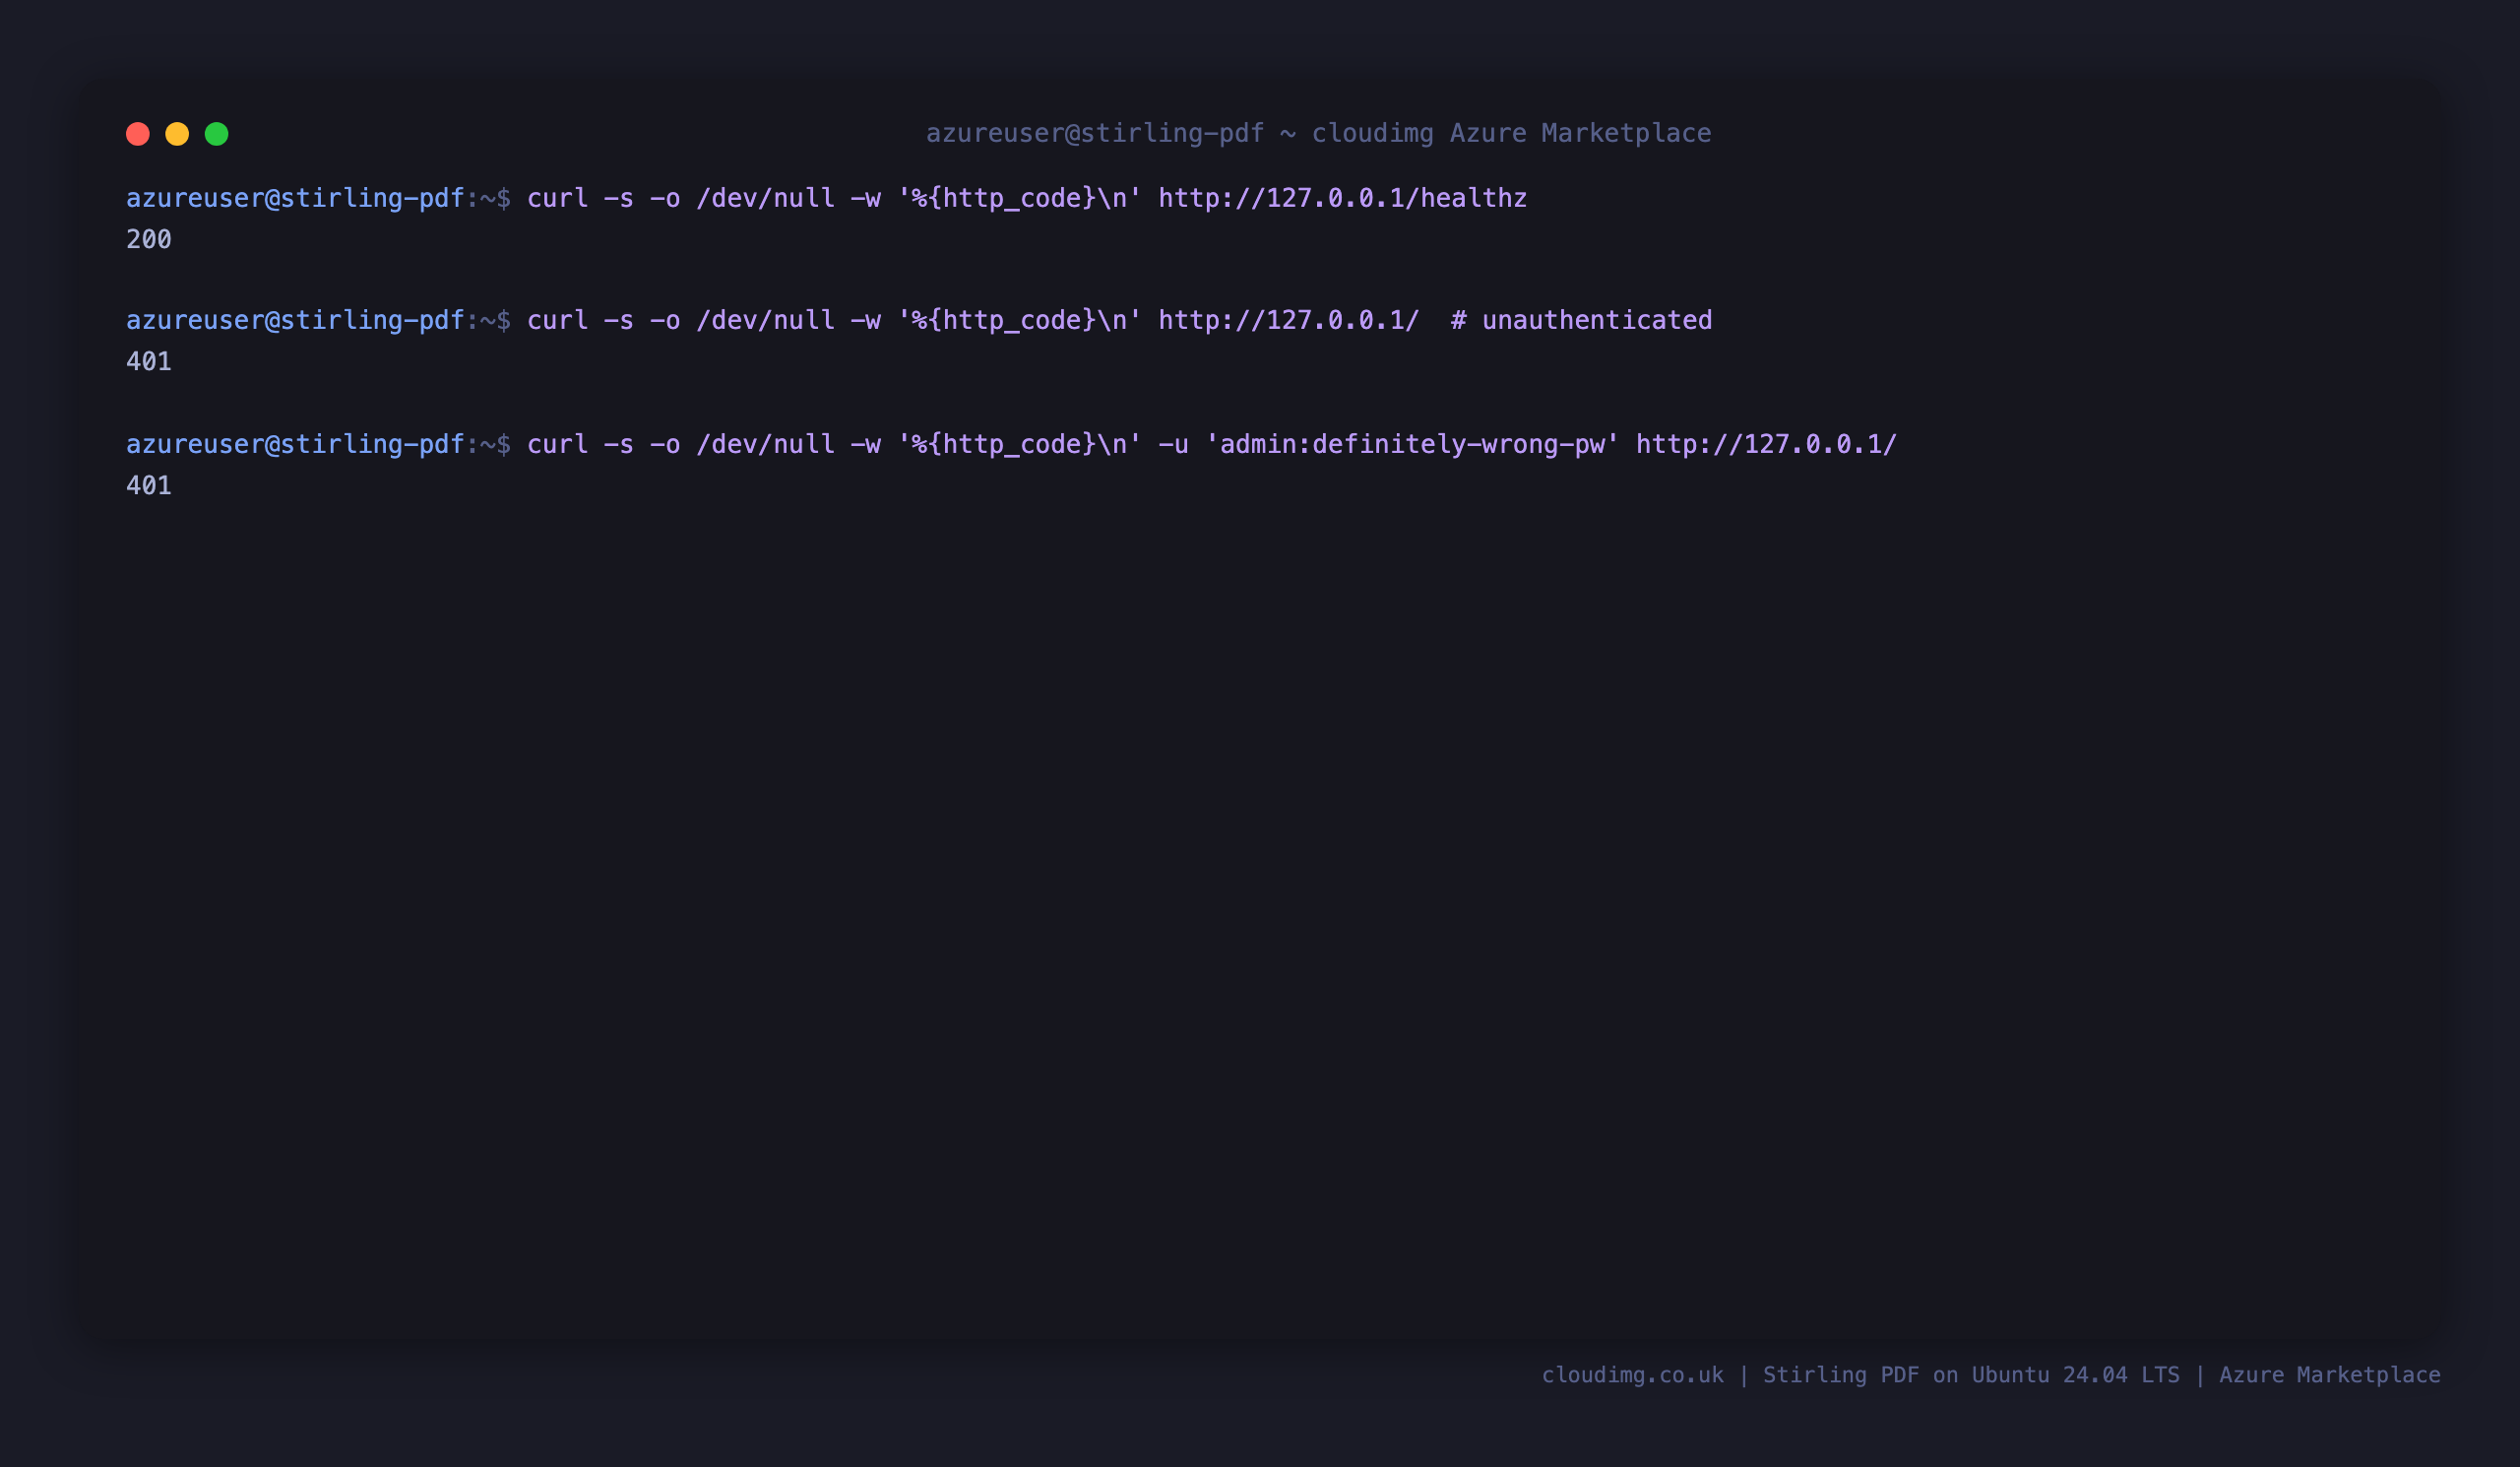Screen dimensions: 2520x1467
Task: Click the curl command ending in /healthz
Action: [1027, 198]
